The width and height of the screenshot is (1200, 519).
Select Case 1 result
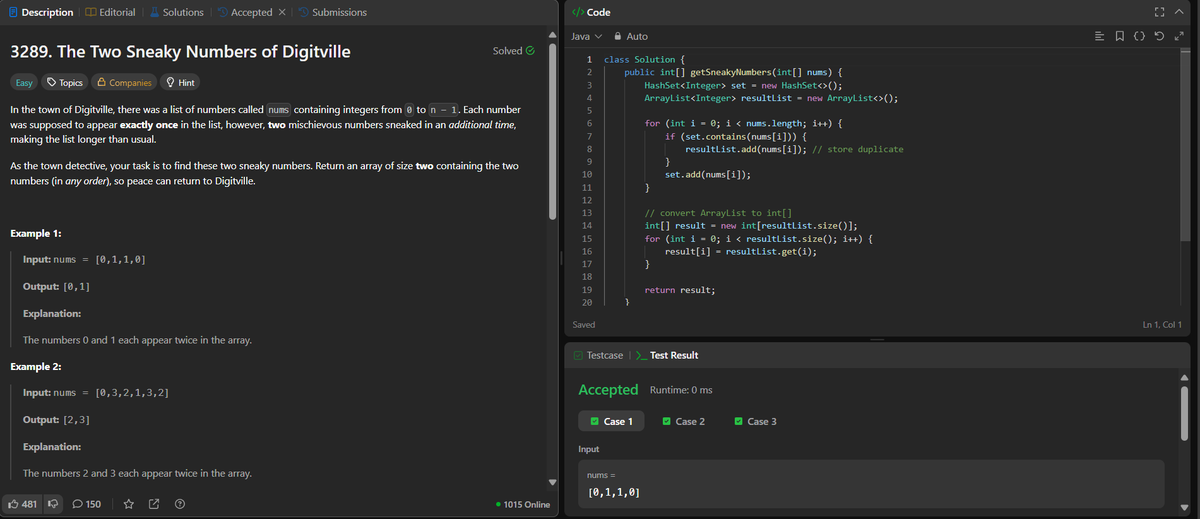point(611,421)
